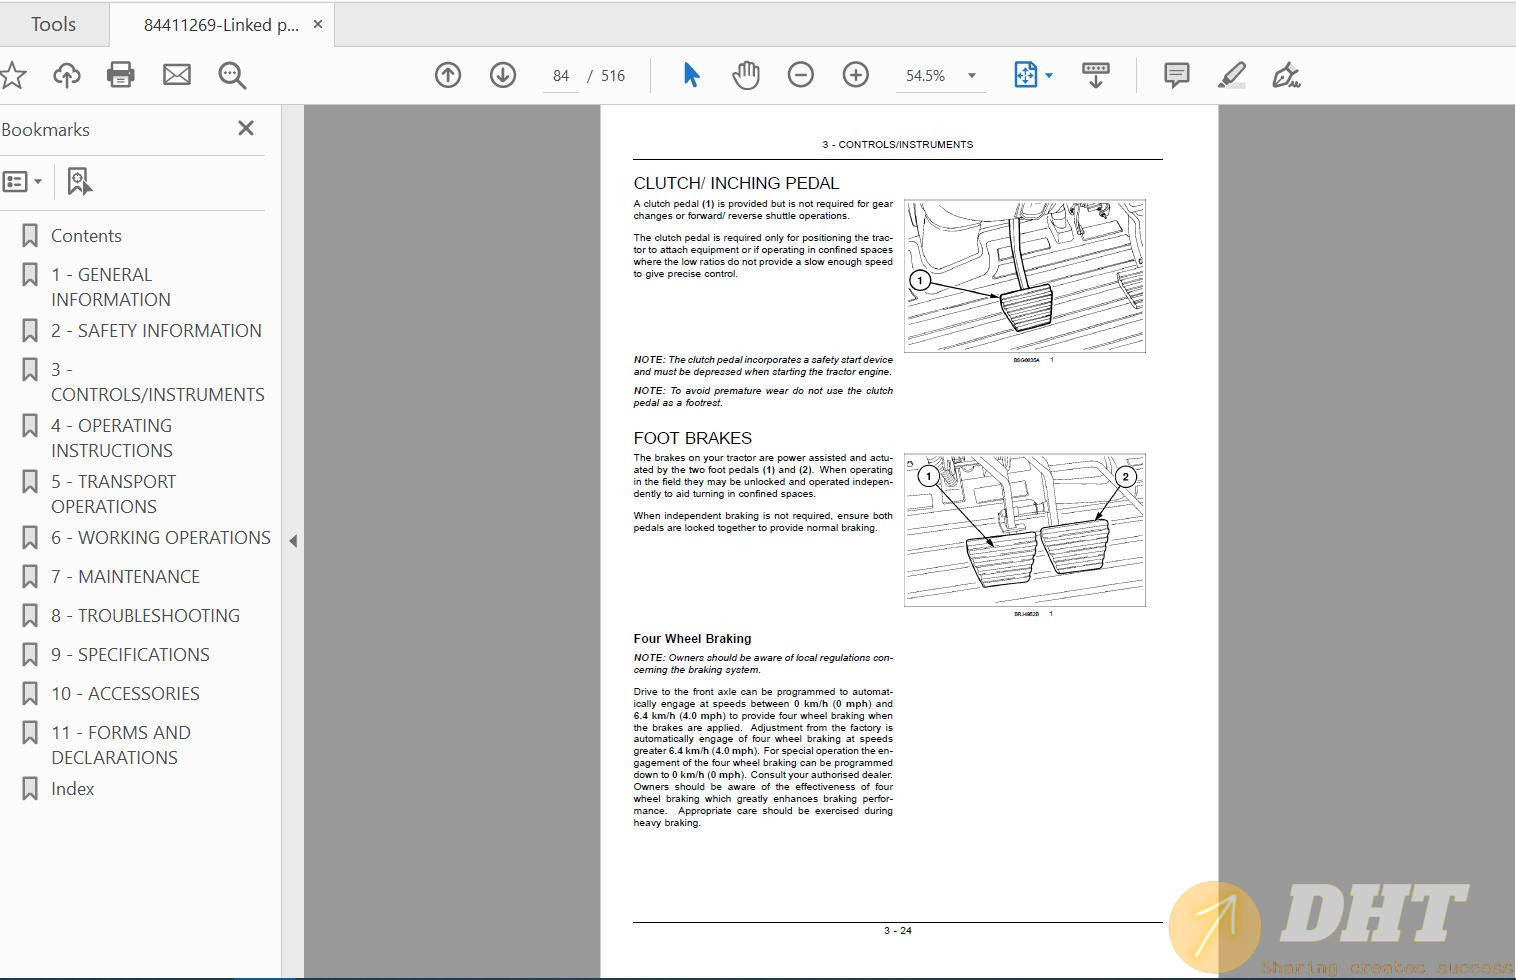This screenshot has height=980, width=1516.
Task: Select the 84411269-Linked document tab
Action: [221, 25]
